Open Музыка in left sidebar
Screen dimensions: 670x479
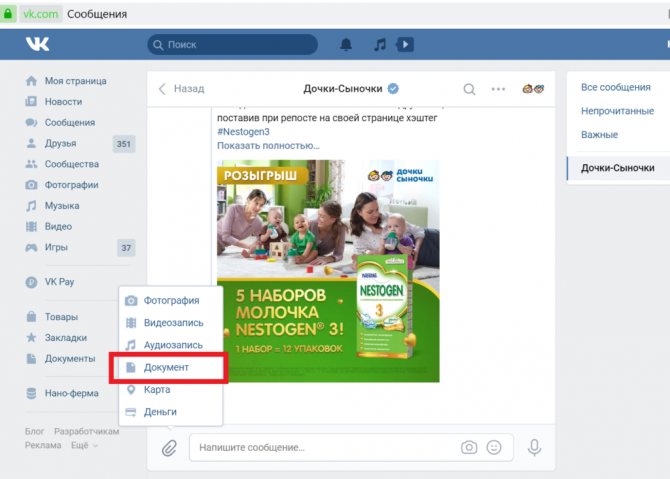[x=52, y=206]
